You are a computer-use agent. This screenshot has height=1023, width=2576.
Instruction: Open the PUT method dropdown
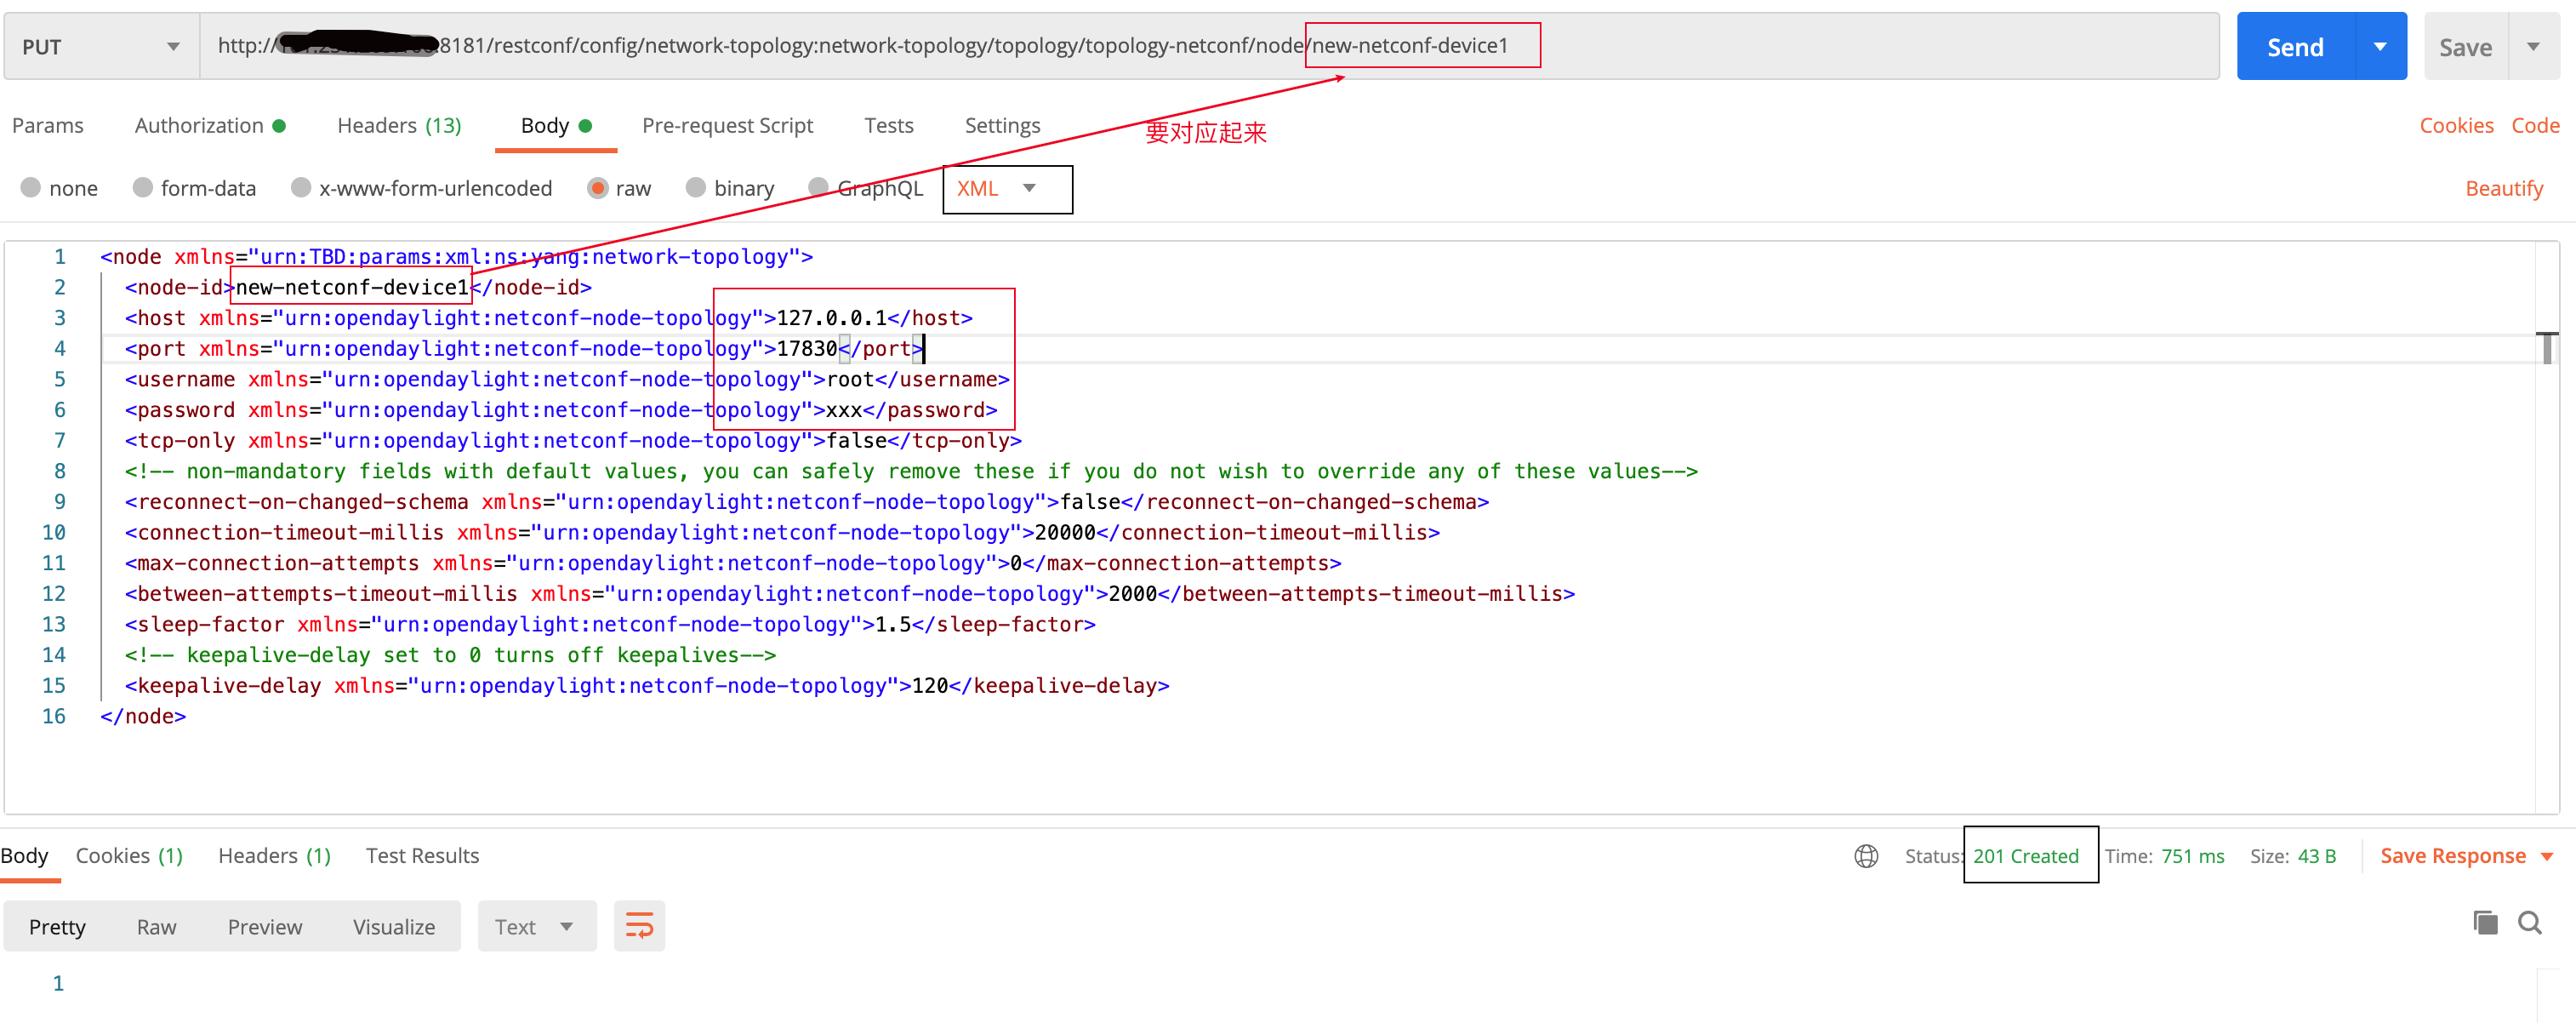100,47
